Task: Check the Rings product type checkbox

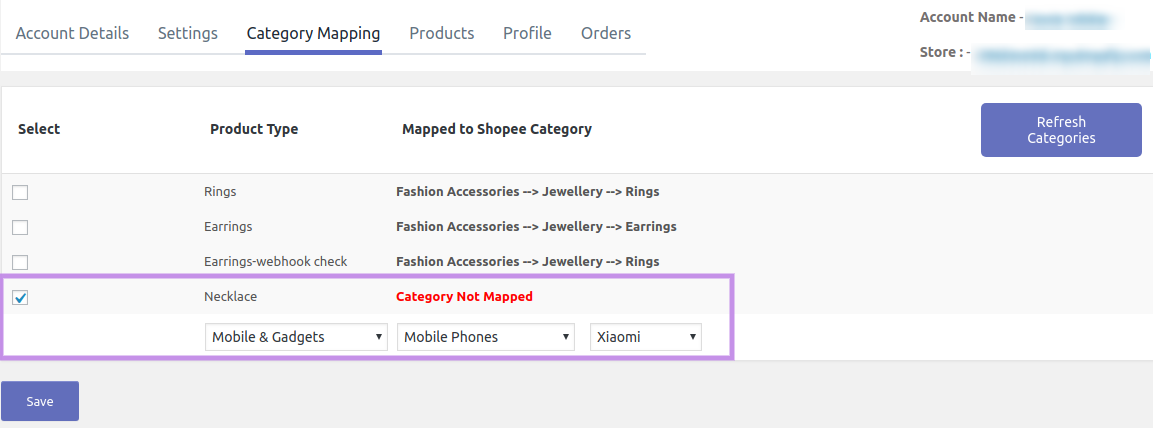Action: pos(20,192)
